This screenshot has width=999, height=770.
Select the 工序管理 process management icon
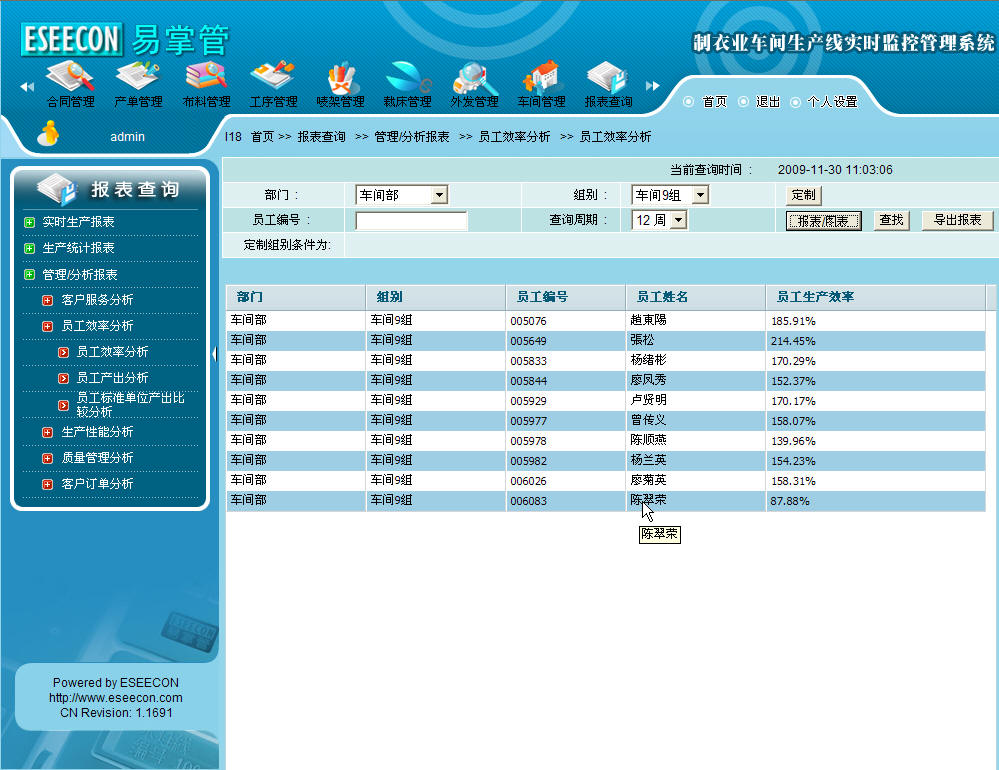(x=273, y=78)
